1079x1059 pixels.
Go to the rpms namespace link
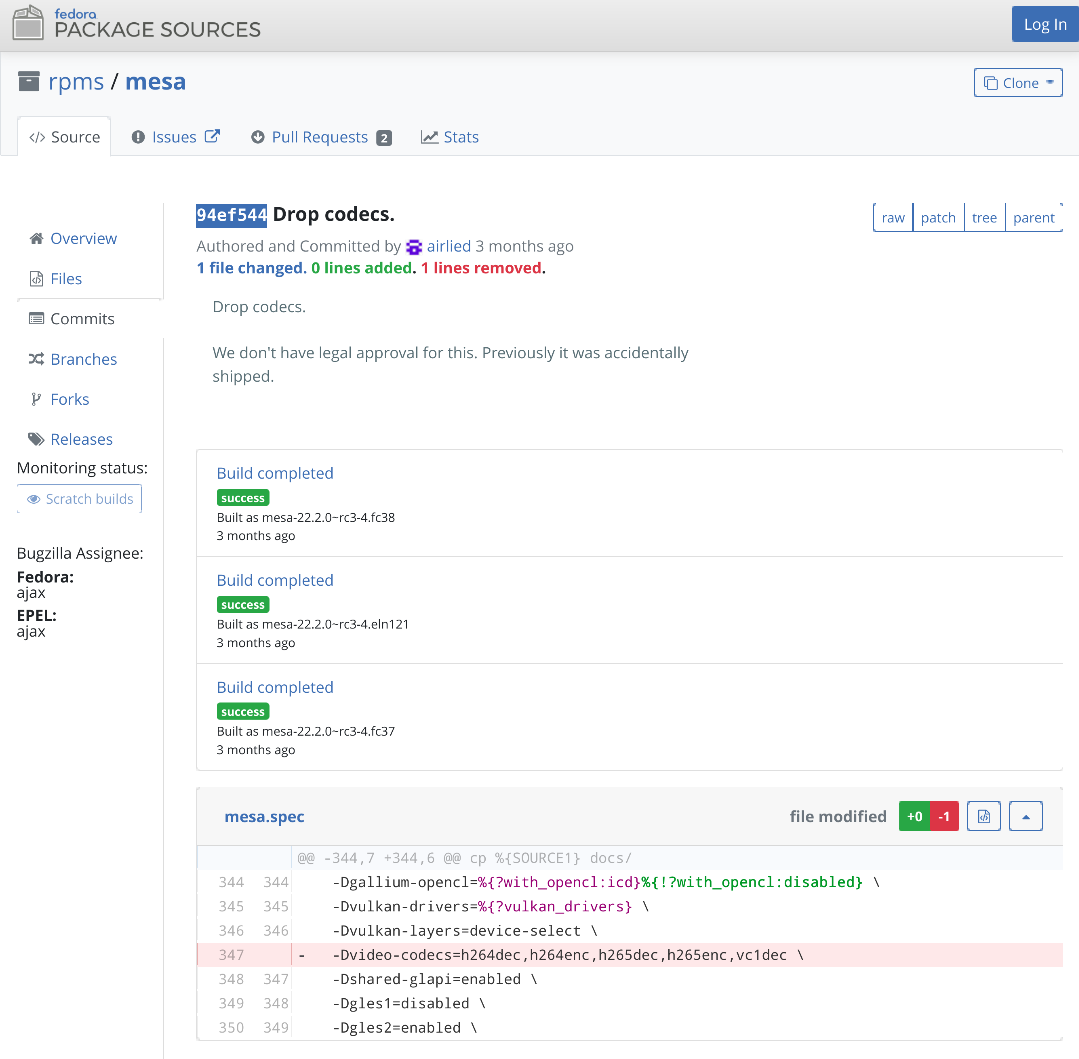pyautogui.click(x=76, y=81)
